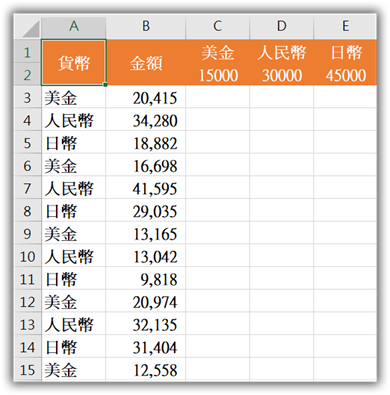Click the orange 人民幣 header in column D
Image resolution: width=390 pixels, height=395 pixels.
click(282, 52)
